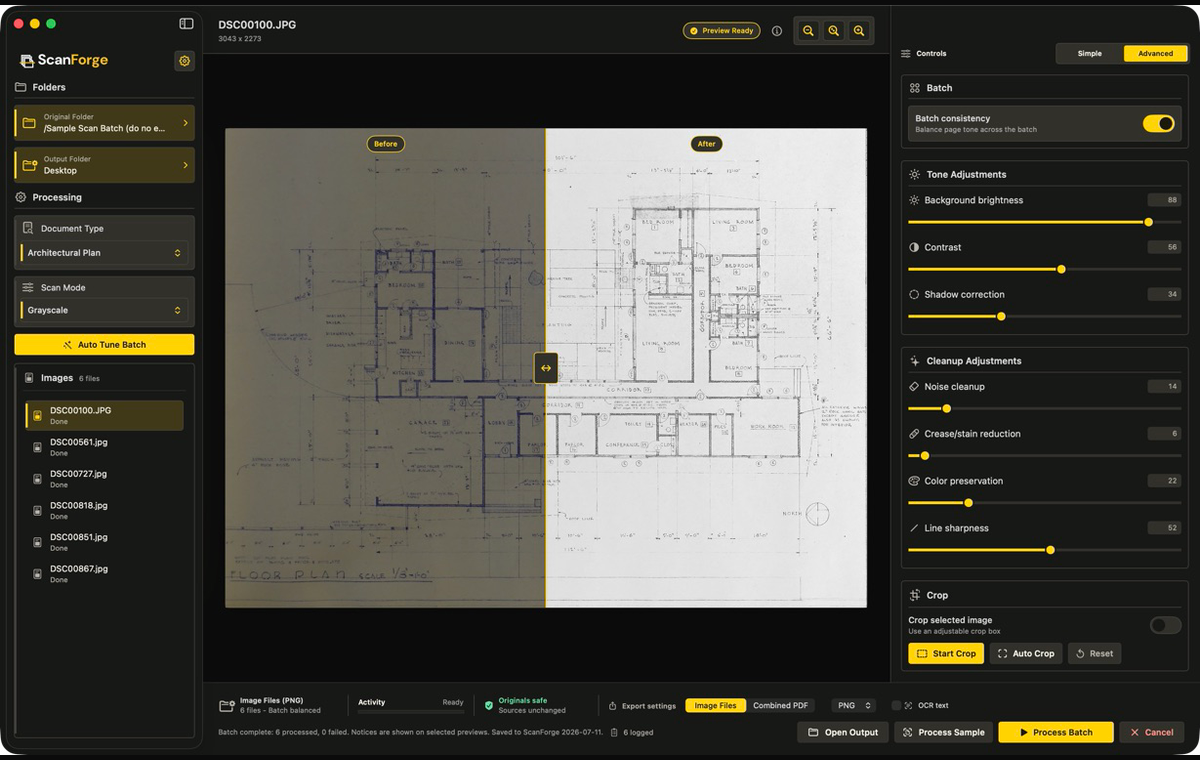Click the Open Output button

843,732
